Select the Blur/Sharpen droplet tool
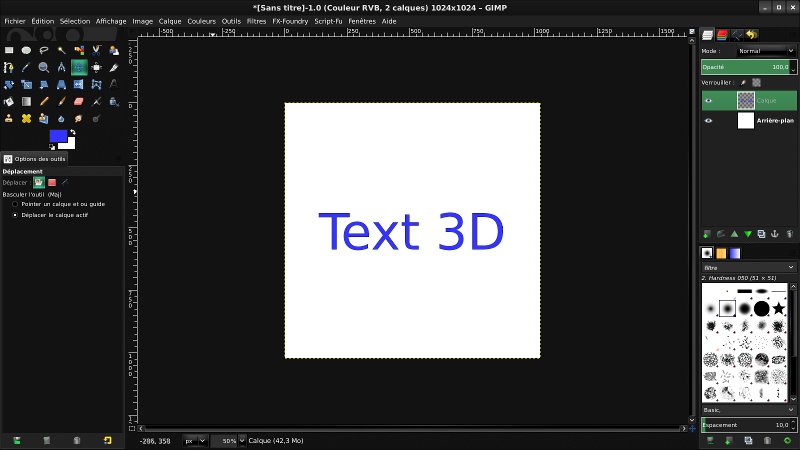The height and width of the screenshot is (450, 800). [61, 118]
